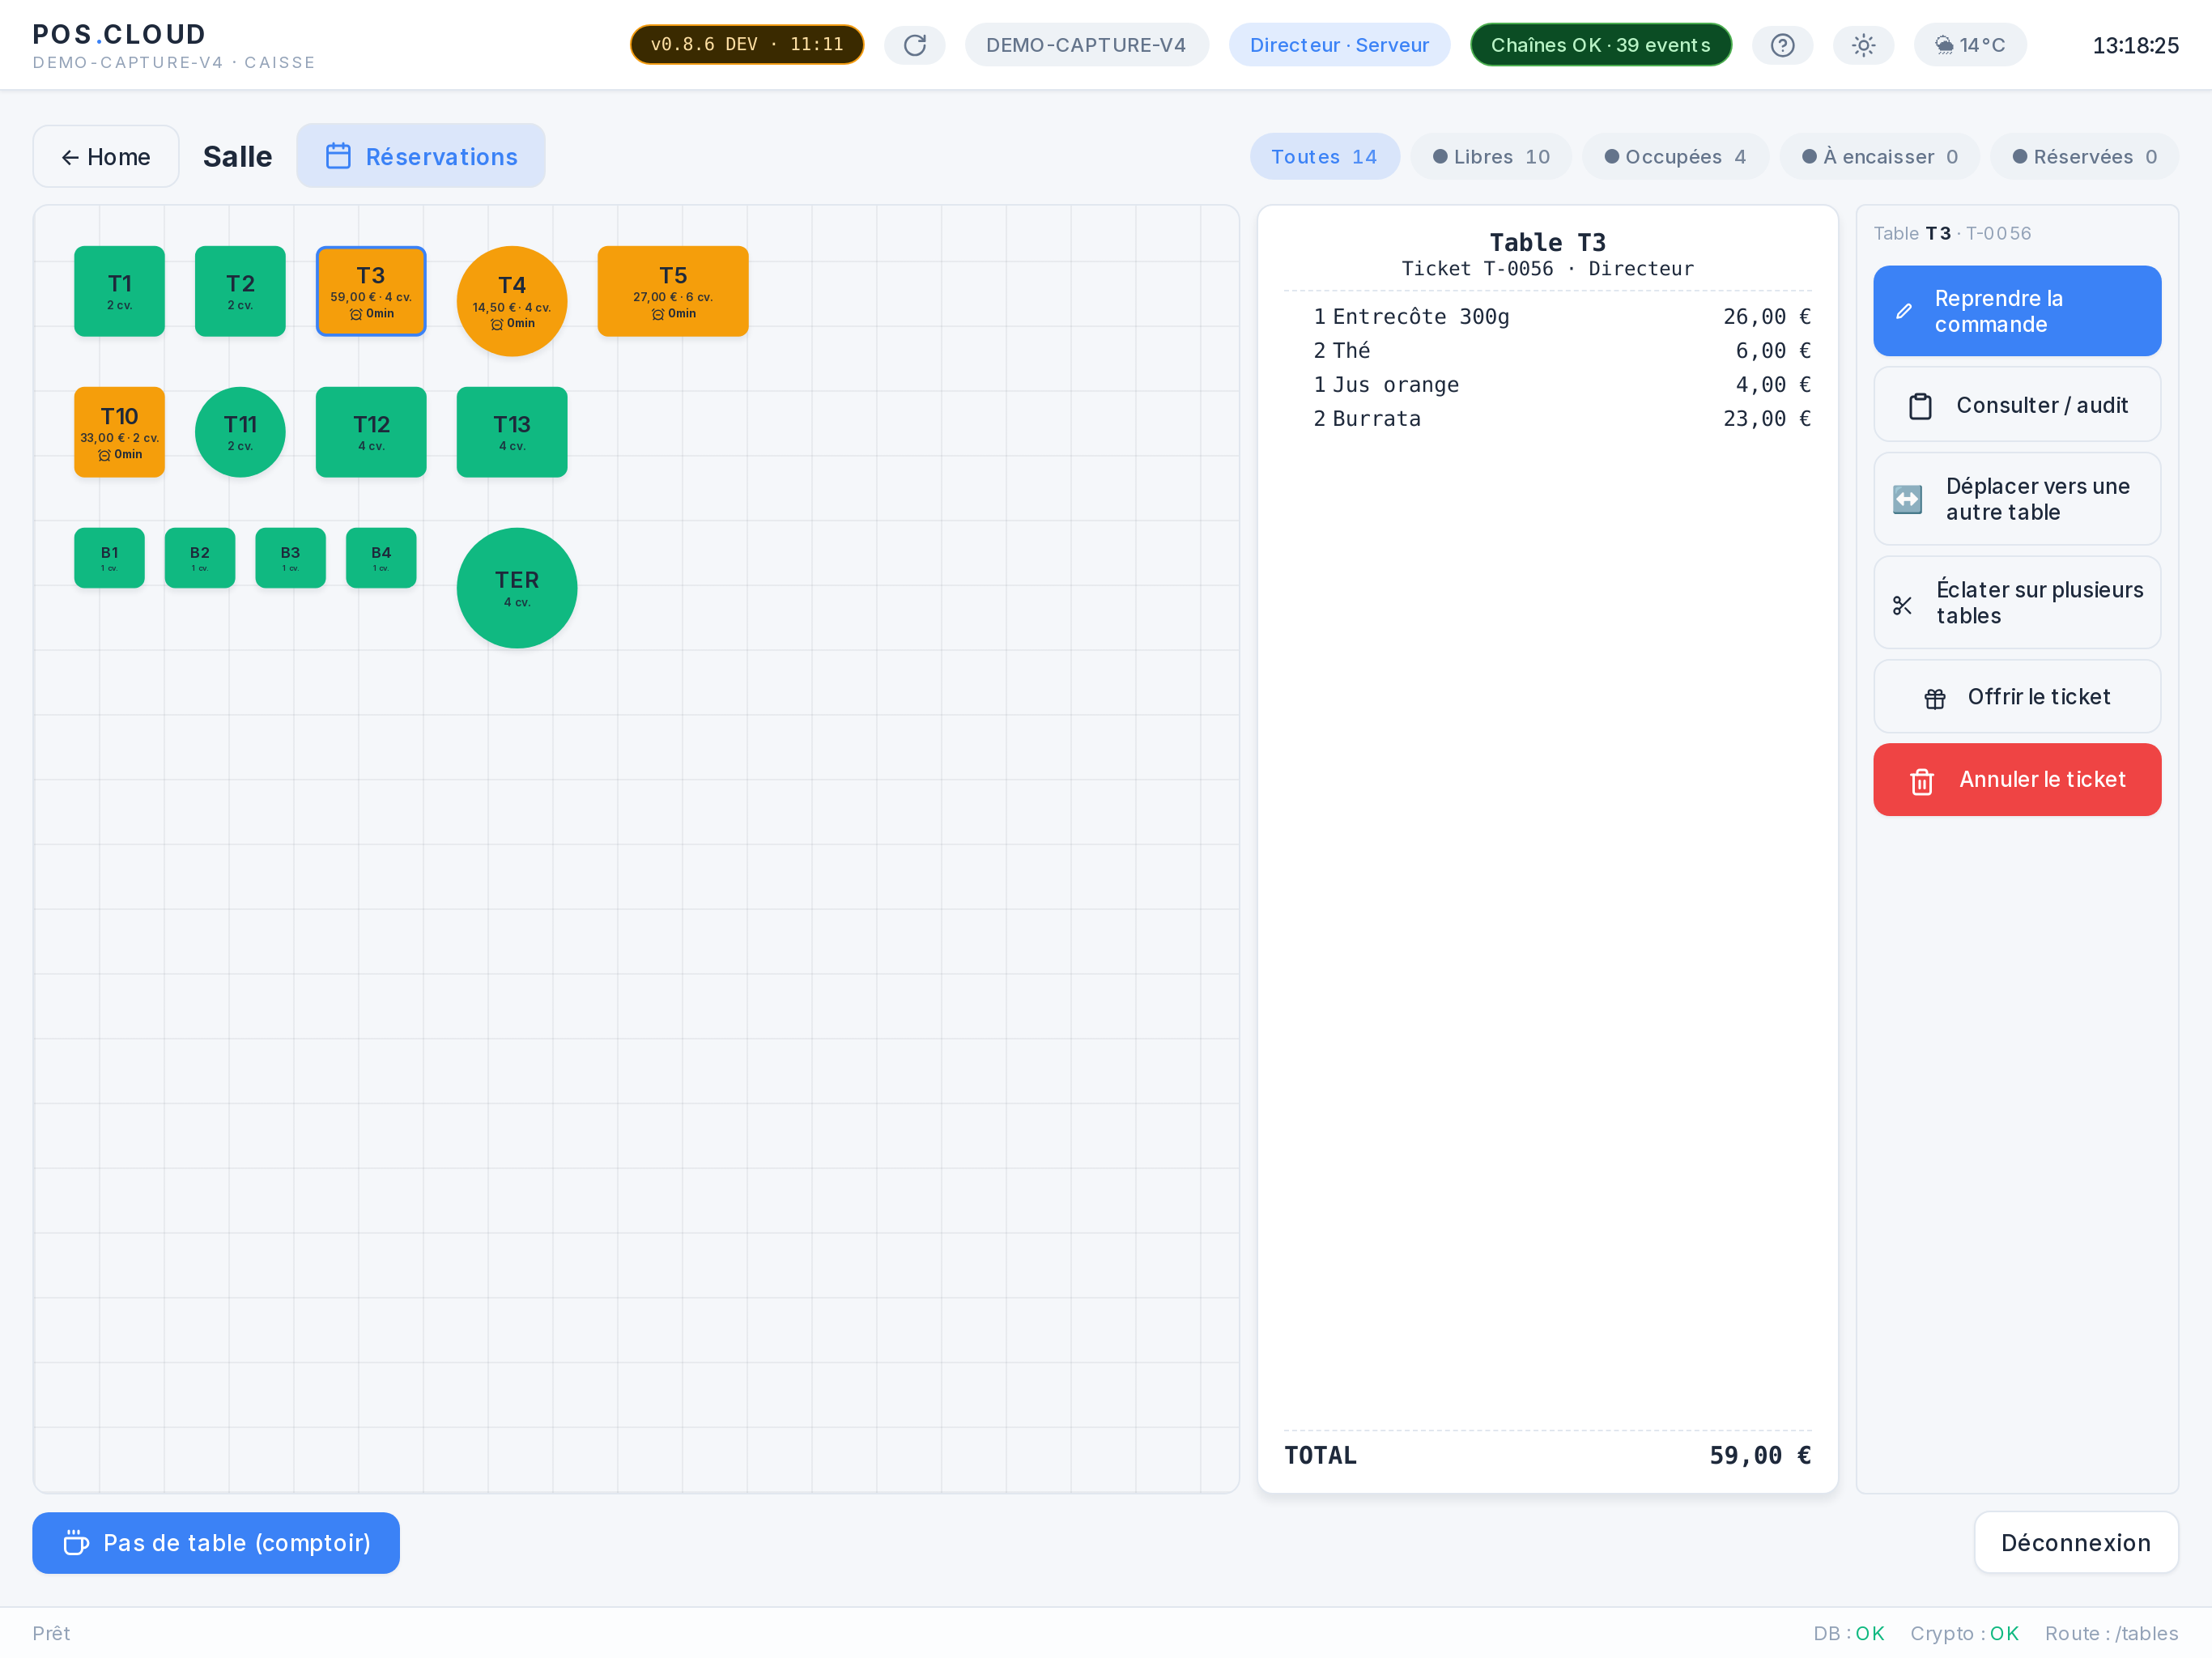Click the v0.8.6 DEV version badge
The image size is (2212, 1658).
coord(747,45)
